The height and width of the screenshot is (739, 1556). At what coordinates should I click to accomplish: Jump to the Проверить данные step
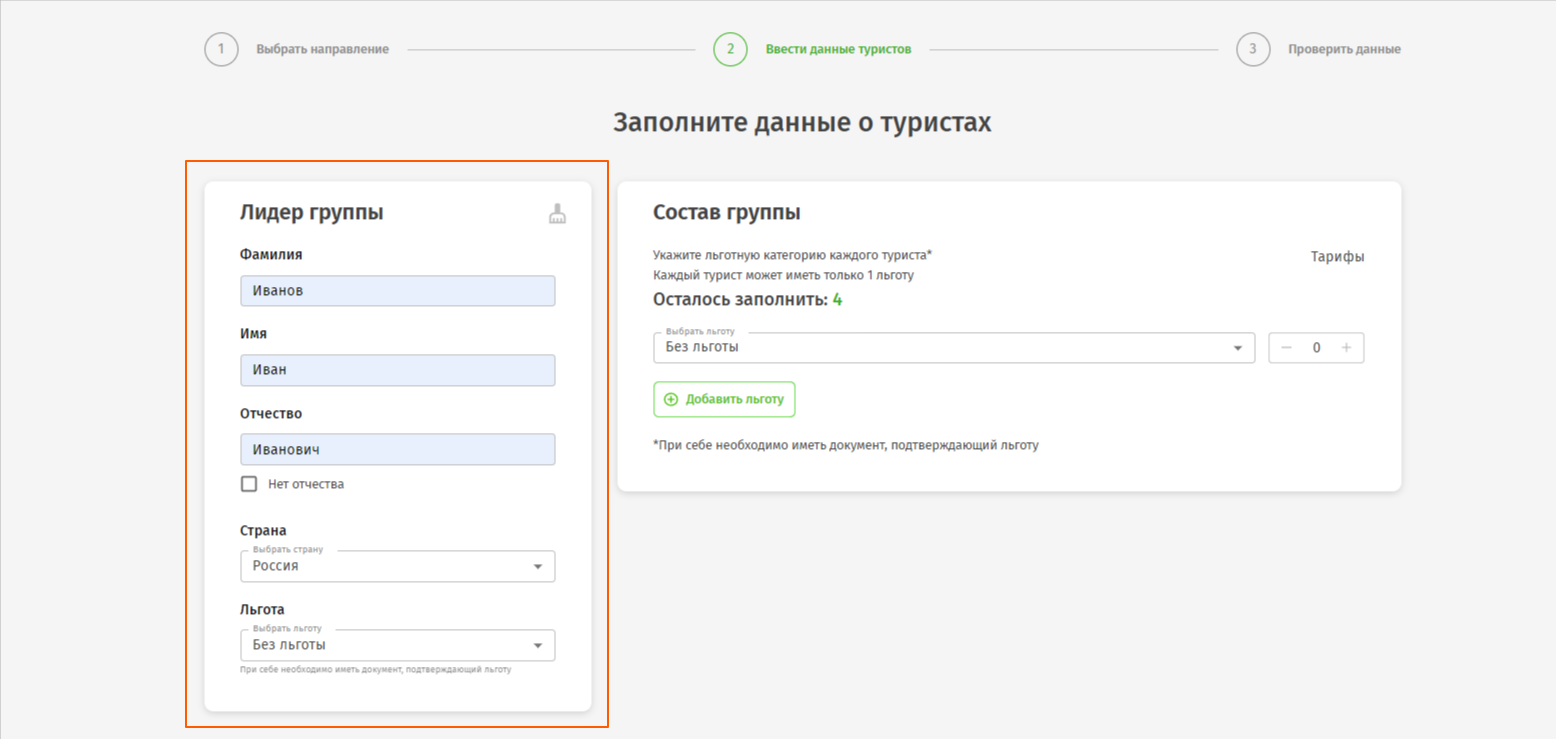pyautogui.click(x=1344, y=49)
